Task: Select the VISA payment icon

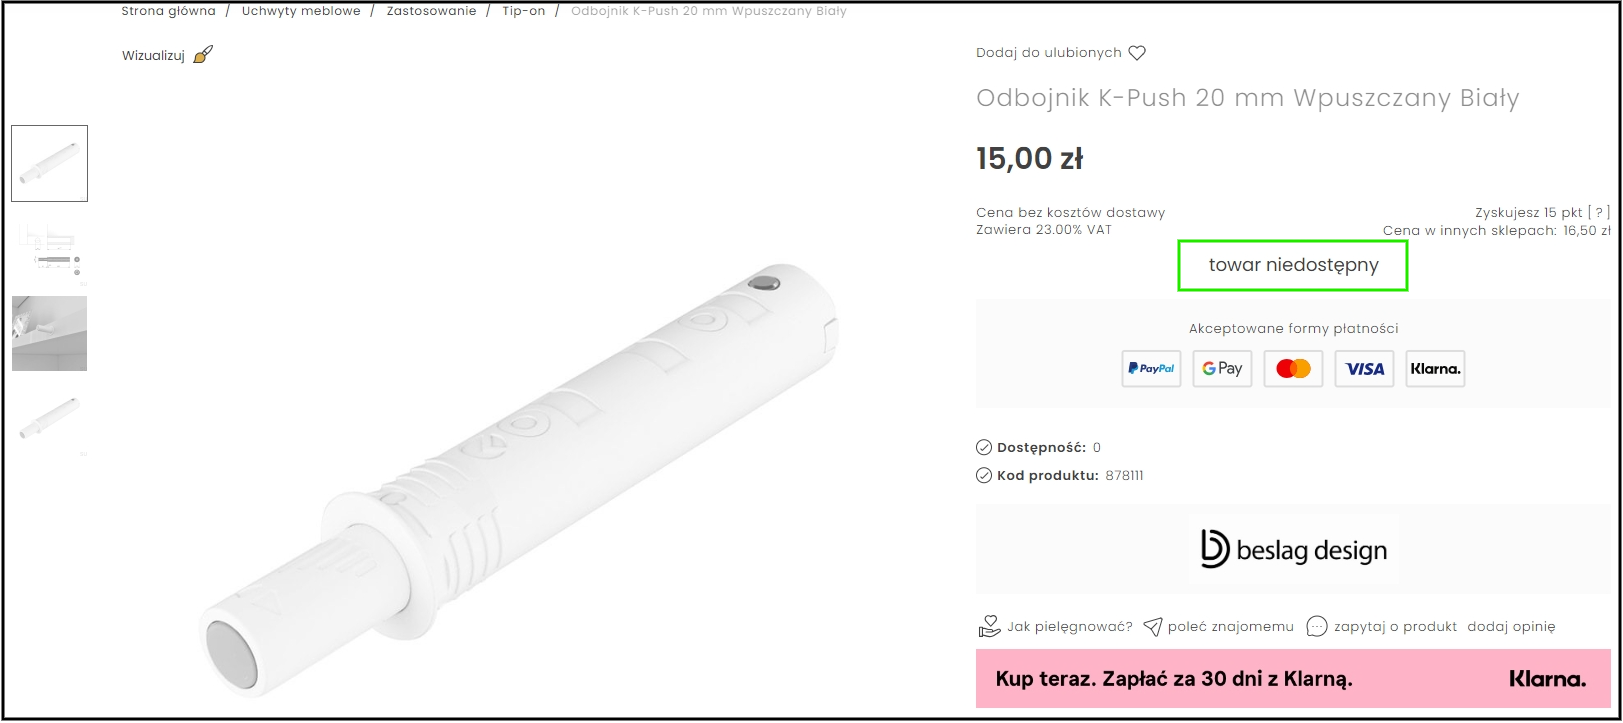Action: (x=1364, y=369)
